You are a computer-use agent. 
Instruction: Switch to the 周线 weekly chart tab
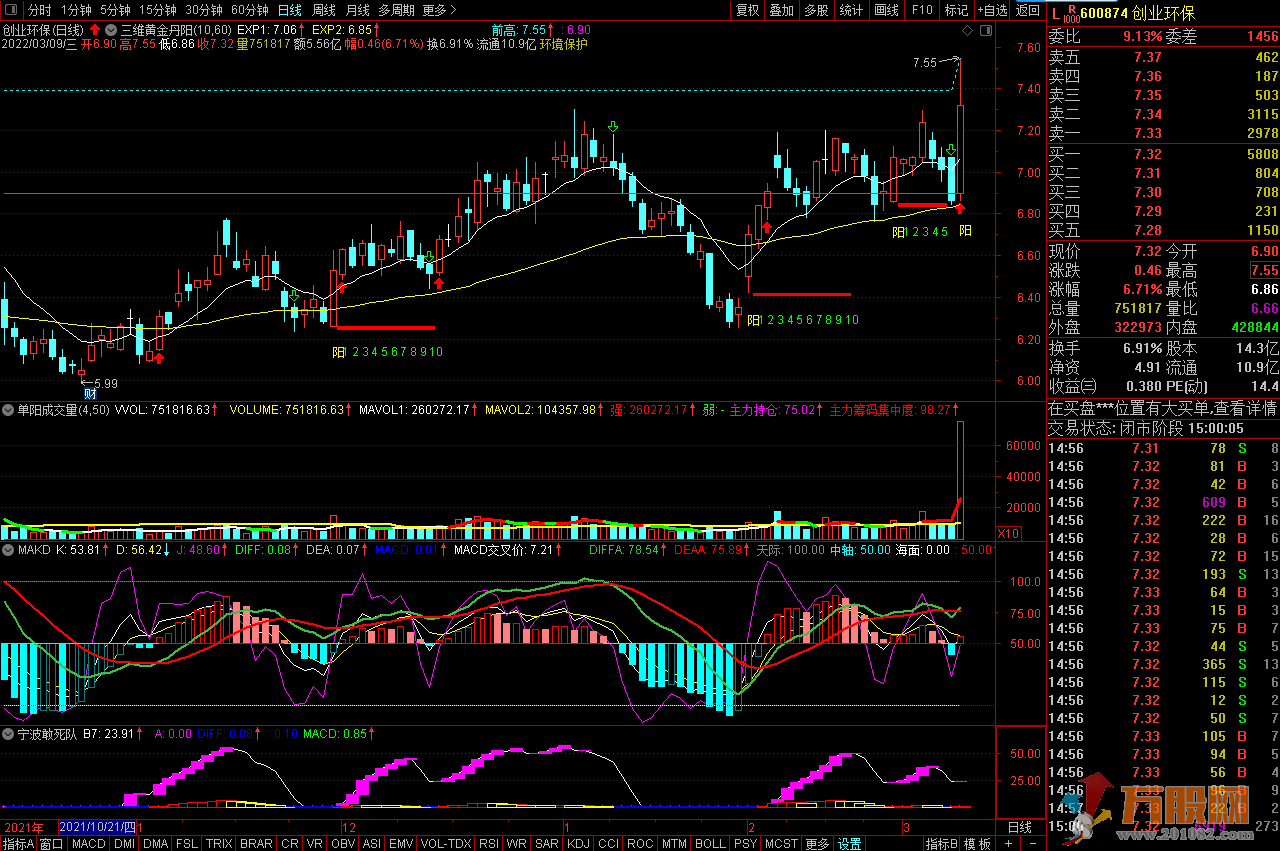(x=324, y=10)
